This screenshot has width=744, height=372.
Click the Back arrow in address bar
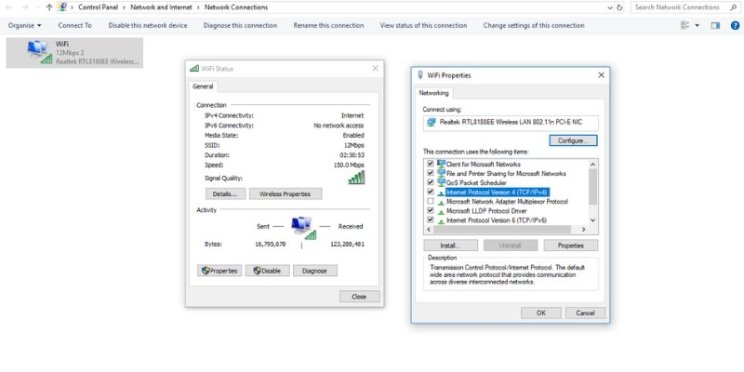coord(9,7)
